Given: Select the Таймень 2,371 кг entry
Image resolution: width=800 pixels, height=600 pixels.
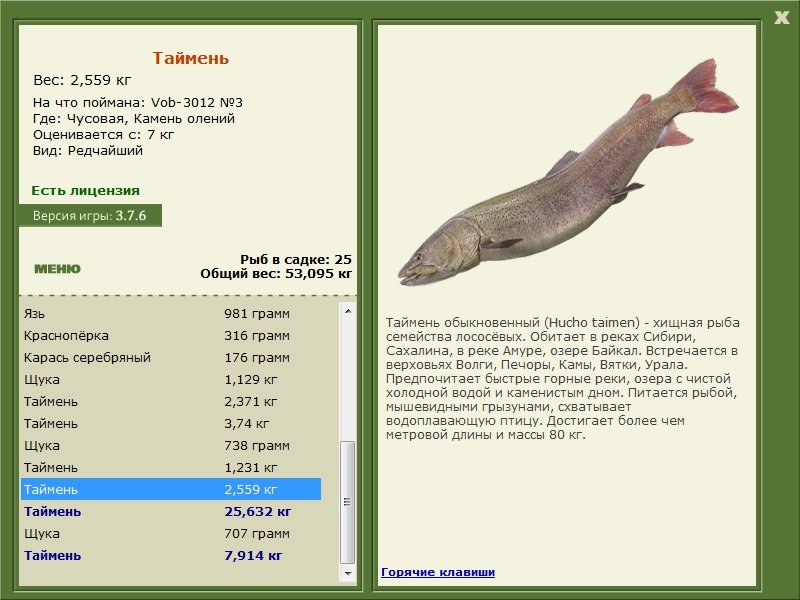Looking at the screenshot, I should 171,402.
